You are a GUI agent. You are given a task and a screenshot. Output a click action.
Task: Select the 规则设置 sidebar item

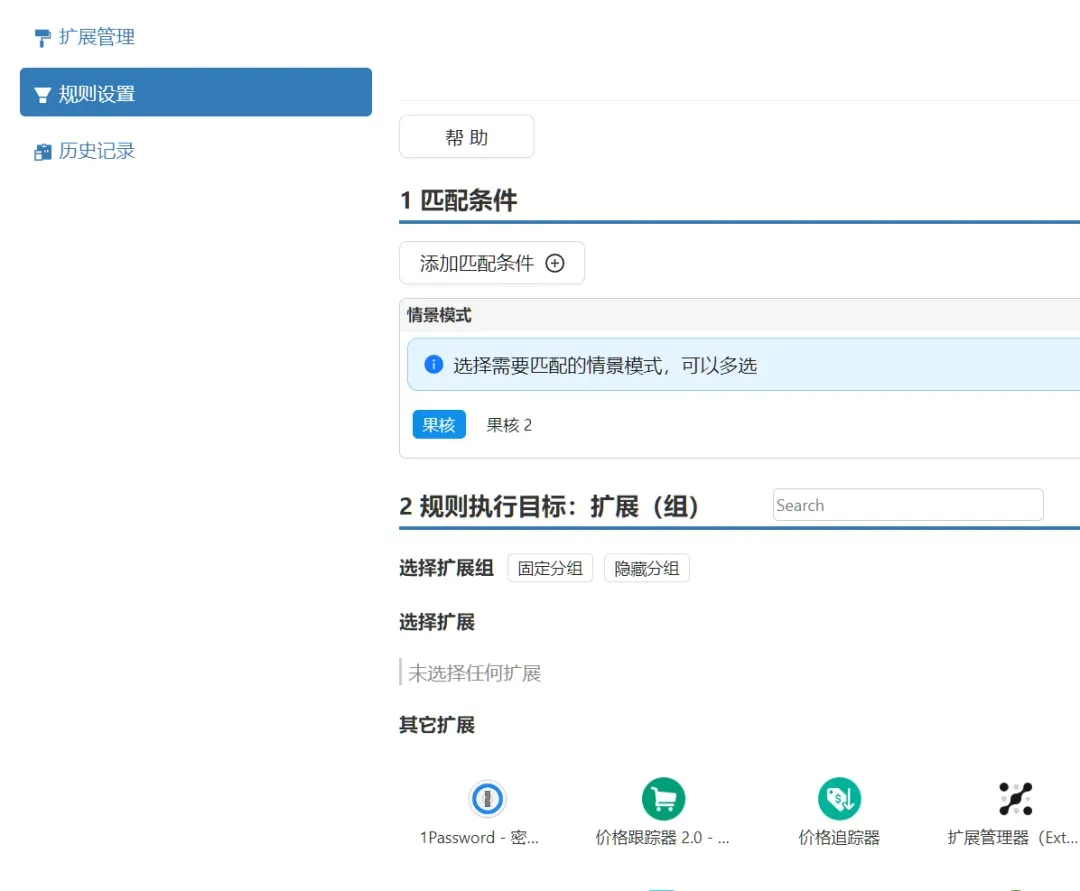tap(196, 92)
